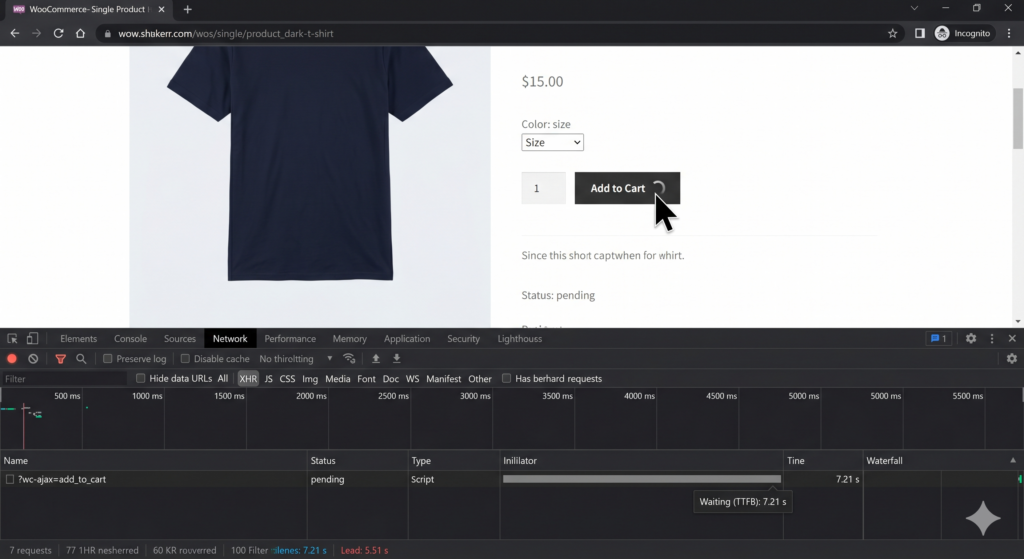Enable the Disable cache checkbox

pos(185,359)
